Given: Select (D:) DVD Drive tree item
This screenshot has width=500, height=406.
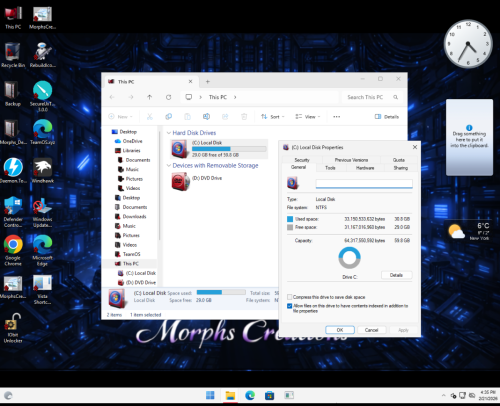Looking at the screenshot, I should click(x=137, y=282).
